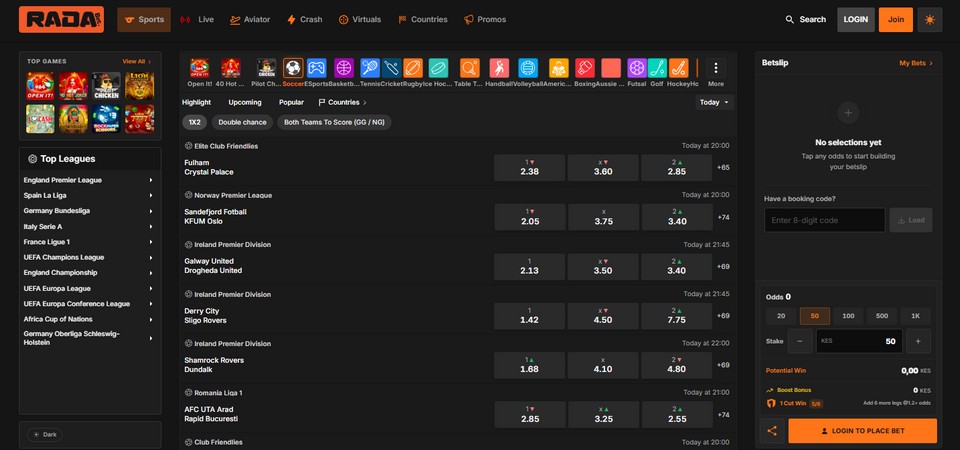This screenshot has height=450, width=960.
Task: Click the orange Join button
Action: pyautogui.click(x=896, y=20)
